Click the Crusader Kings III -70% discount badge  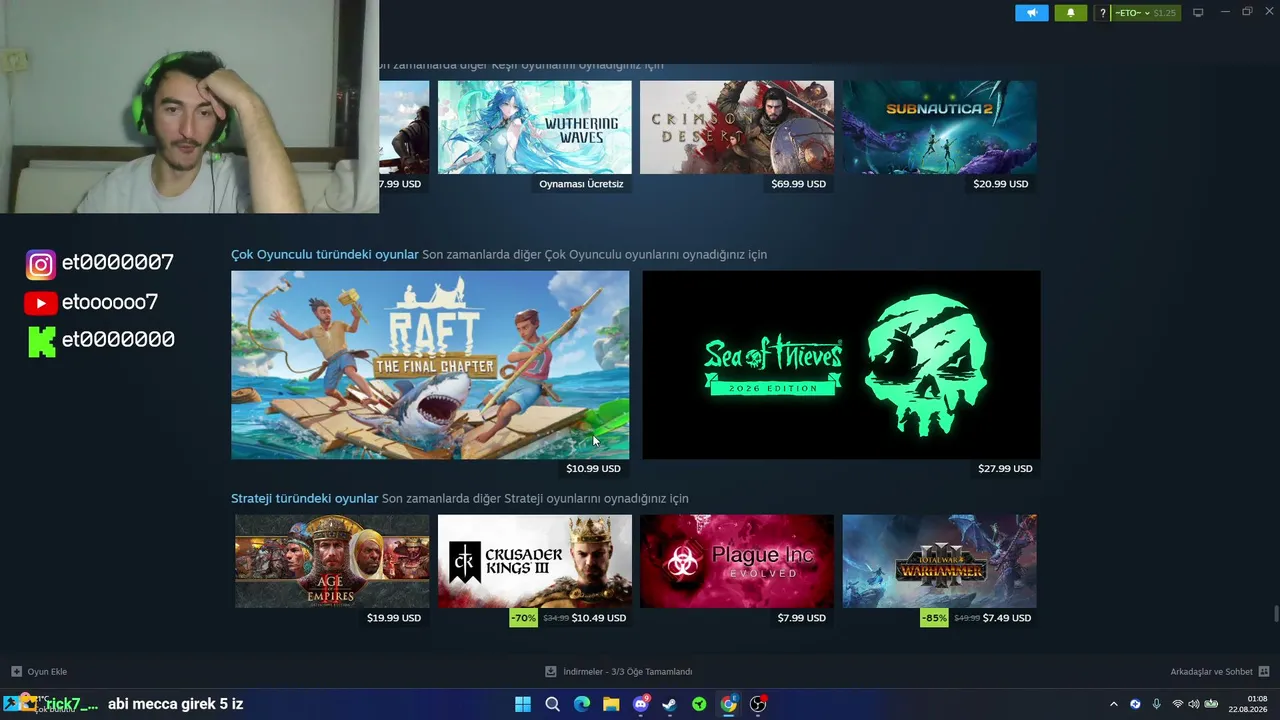(524, 618)
